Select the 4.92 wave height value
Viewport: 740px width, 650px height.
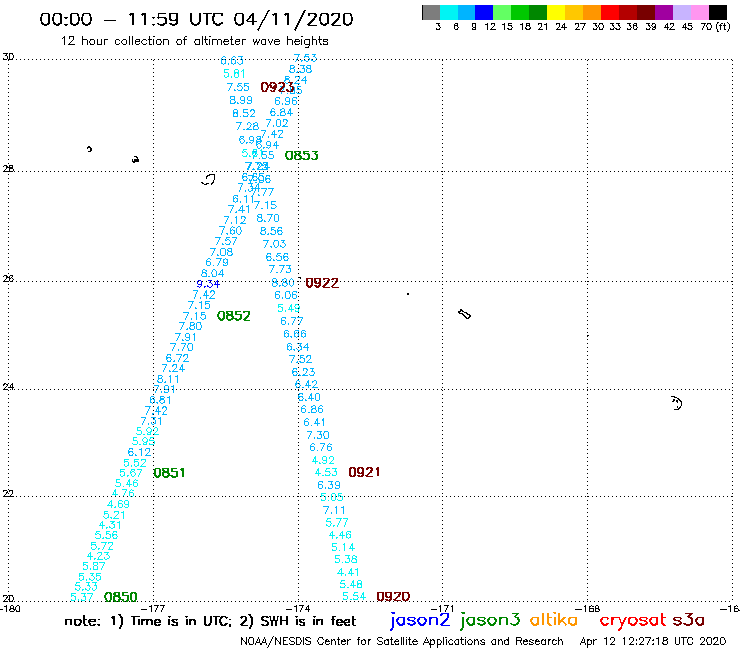click(323, 460)
